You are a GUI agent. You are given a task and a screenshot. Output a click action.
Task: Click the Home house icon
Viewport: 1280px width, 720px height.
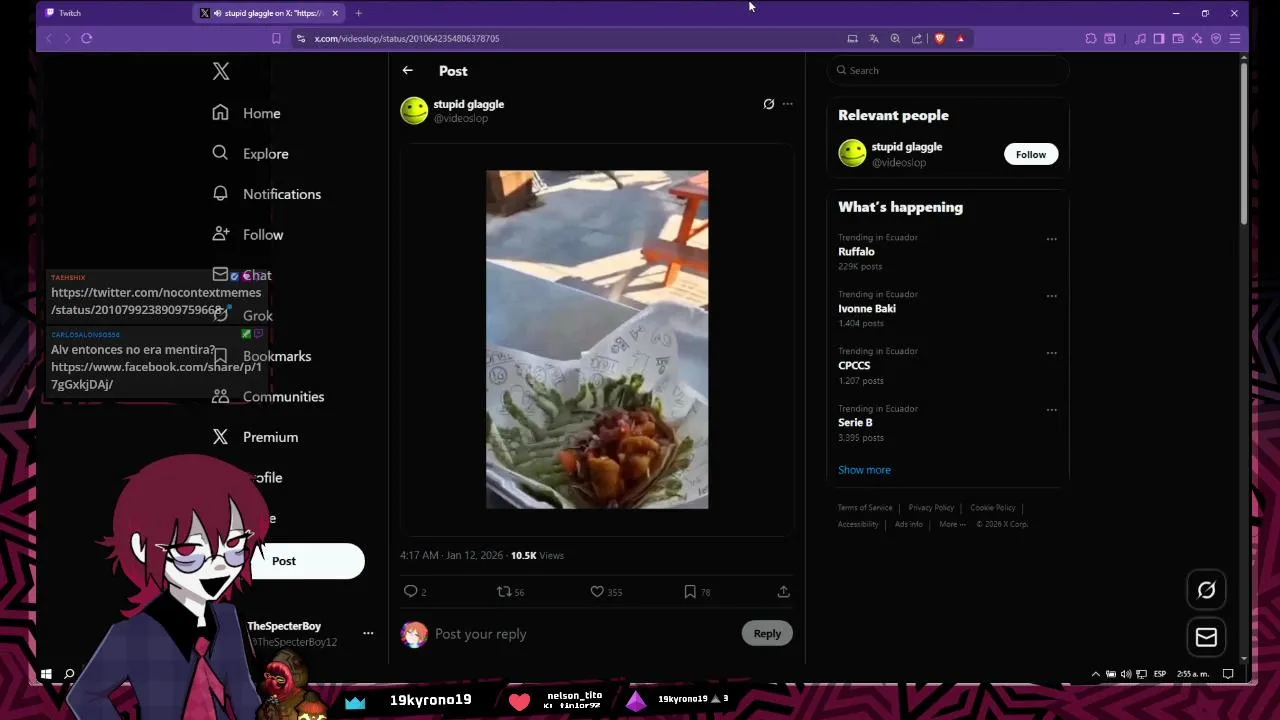coord(220,113)
